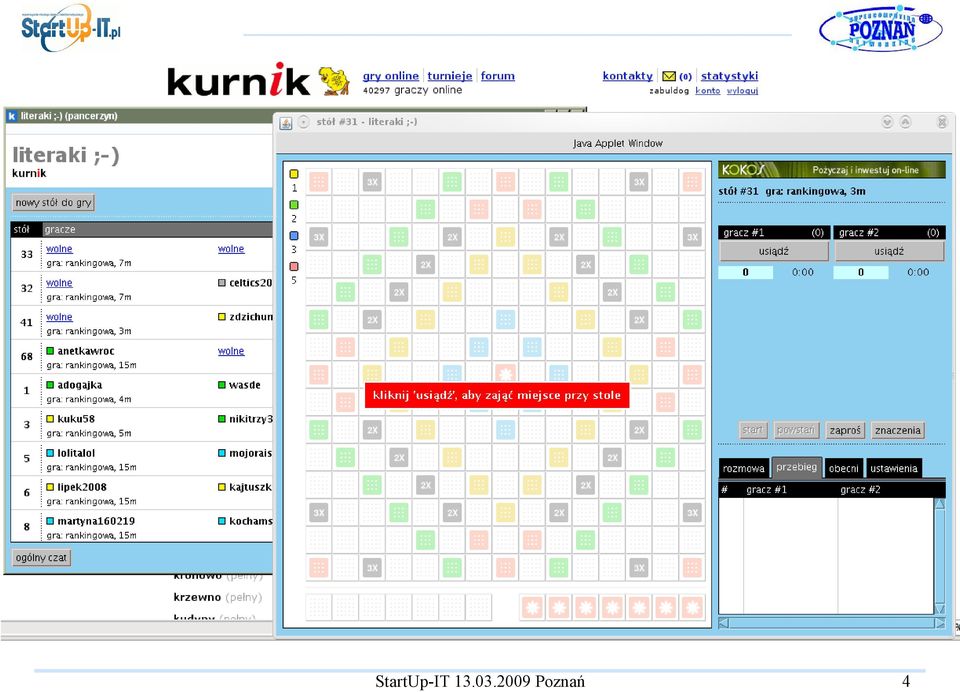Click the Poznan network logo
This screenshot has height=692, width=960.
[880, 28]
